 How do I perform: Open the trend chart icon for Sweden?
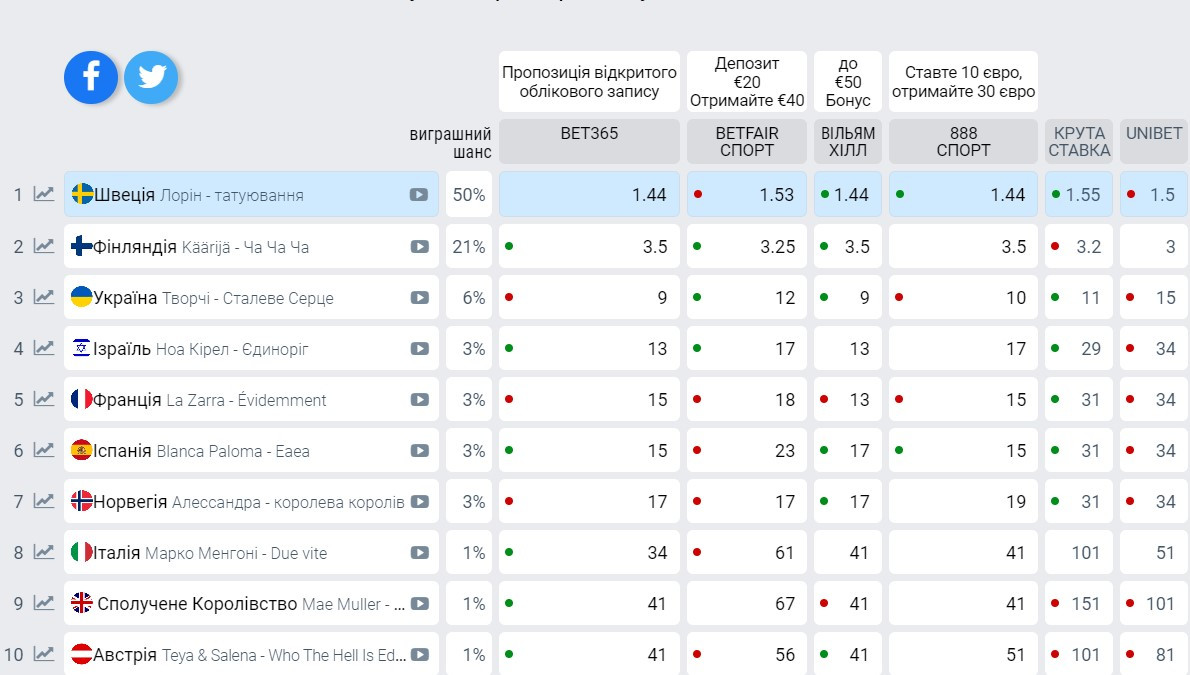click(x=44, y=195)
